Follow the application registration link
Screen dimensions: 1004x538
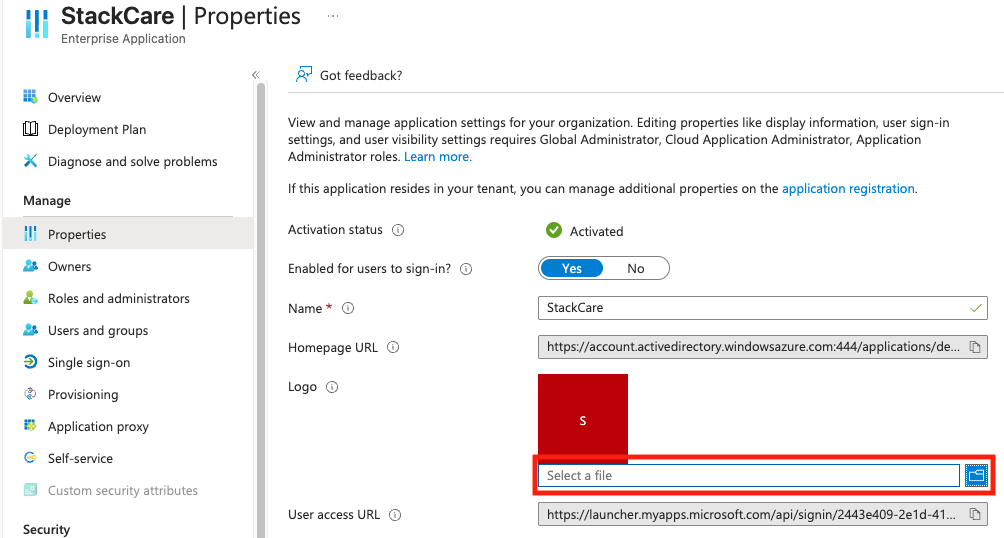(x=848, y=189)
